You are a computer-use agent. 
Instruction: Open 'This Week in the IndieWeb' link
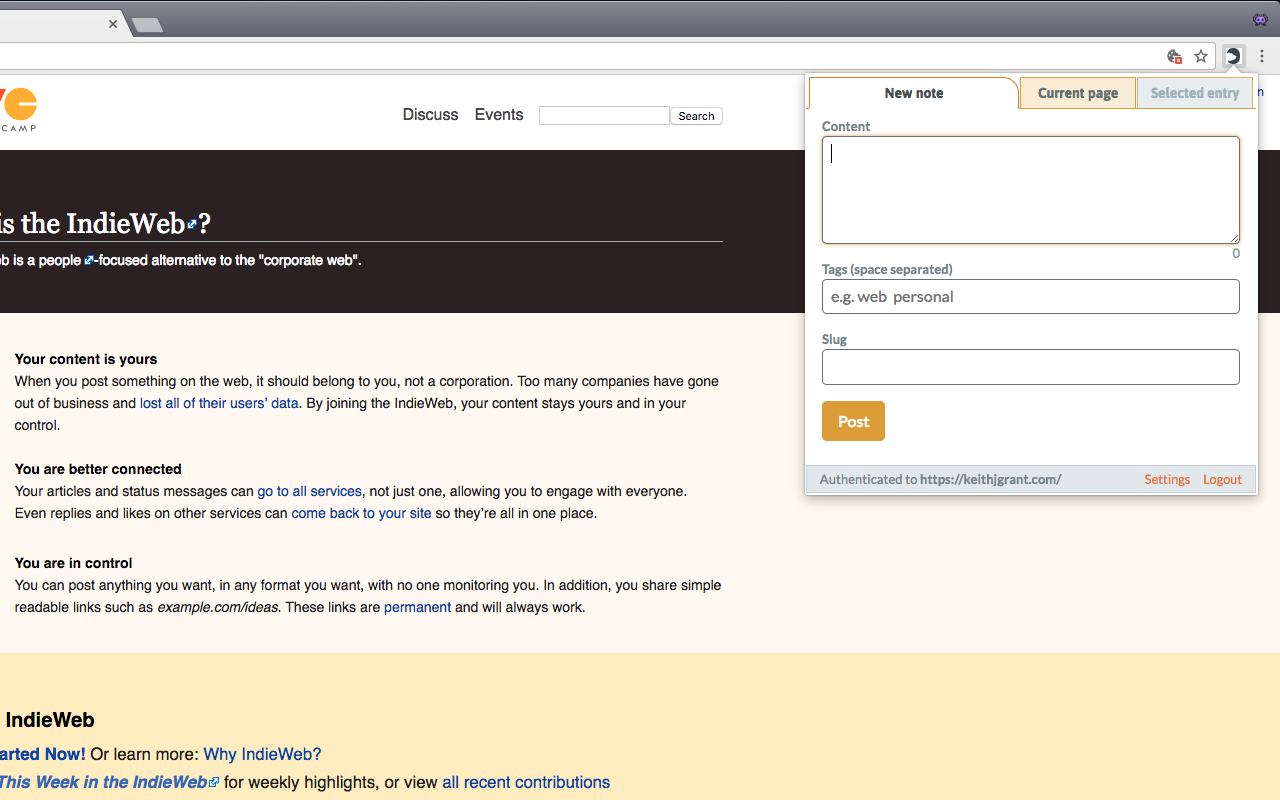[104, 782]
